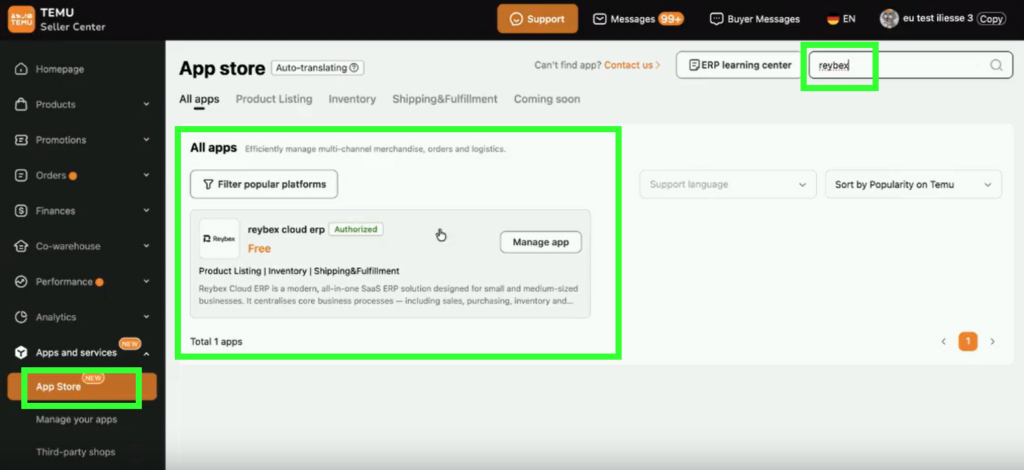Click the Free price label

(x=259, y=249)
